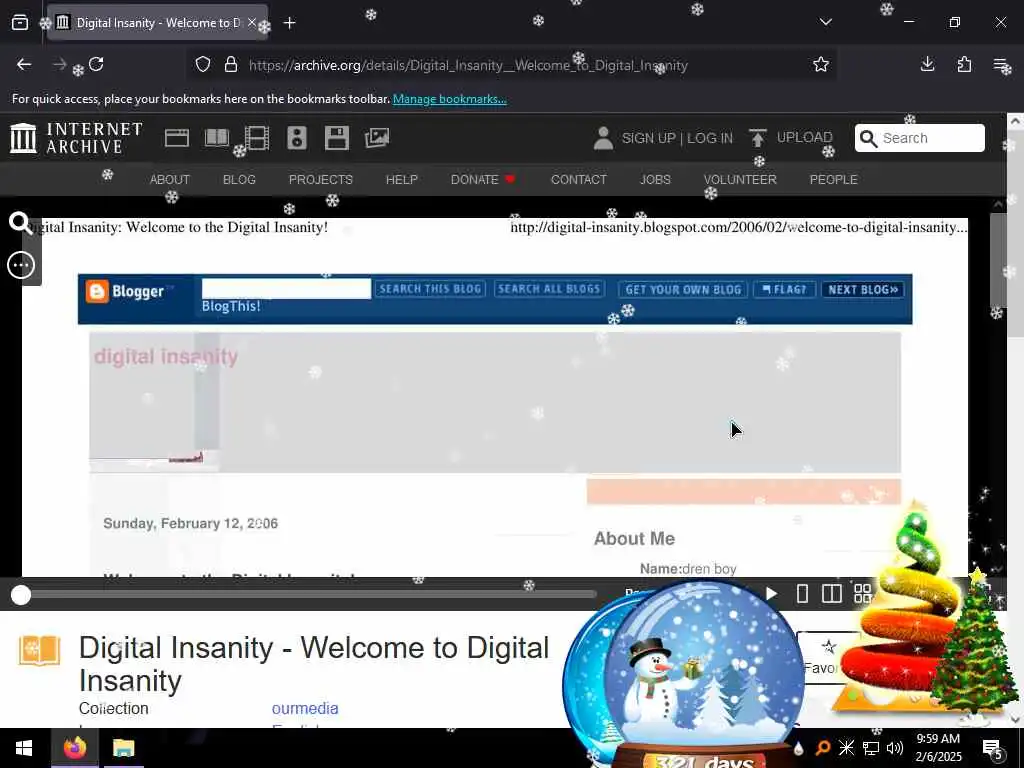Viewport: 1024px width, 768px height.
Task: Click the LOG IN link
Action: point(710,138)
